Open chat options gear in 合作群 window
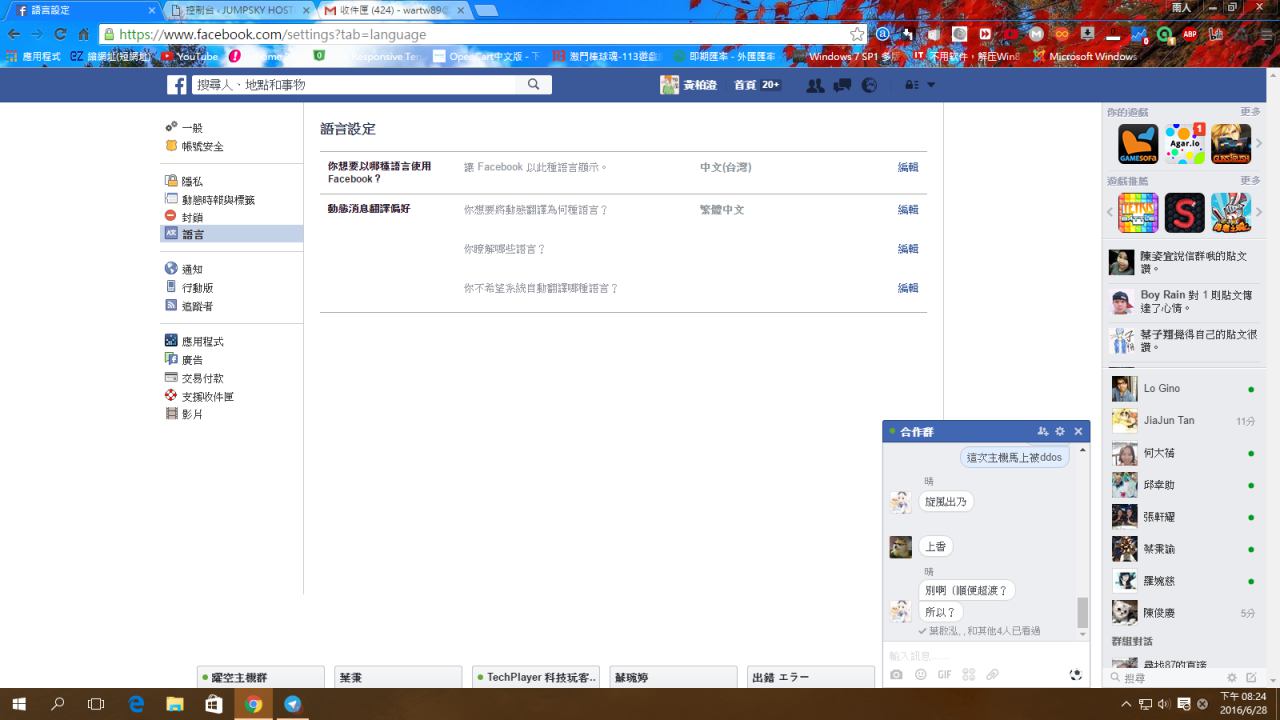Screen dimensions: 1280x720 point(1060,432)
